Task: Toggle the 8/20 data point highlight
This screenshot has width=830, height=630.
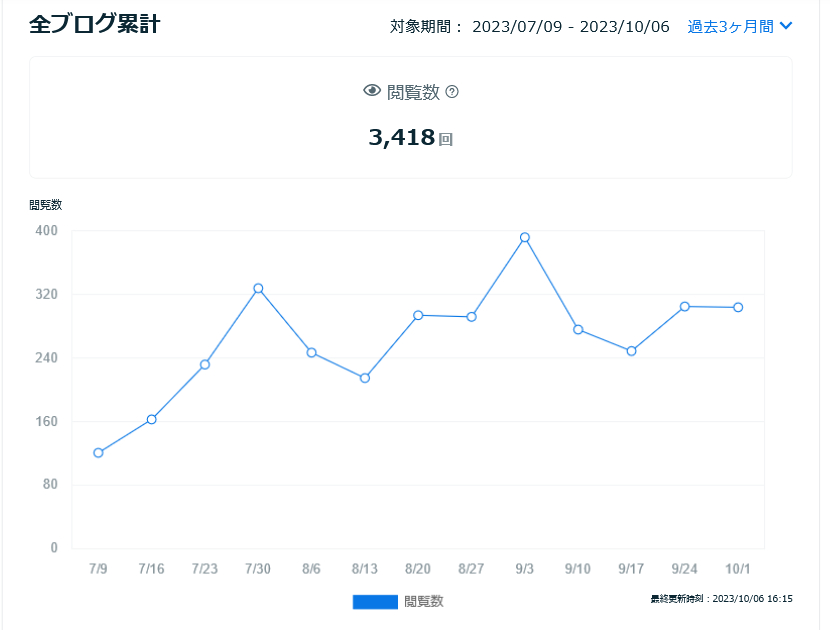Action: pyautogui.click(x=417, y=314)
